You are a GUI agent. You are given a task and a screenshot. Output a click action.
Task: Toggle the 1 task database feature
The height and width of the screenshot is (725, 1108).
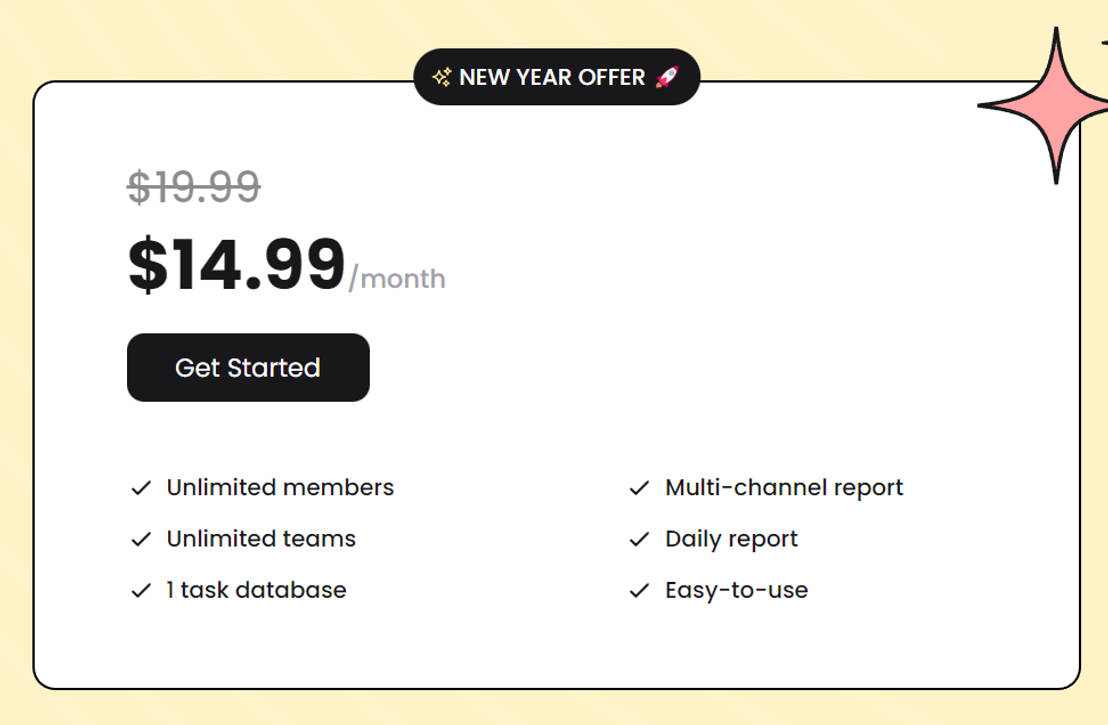point(255,590)
